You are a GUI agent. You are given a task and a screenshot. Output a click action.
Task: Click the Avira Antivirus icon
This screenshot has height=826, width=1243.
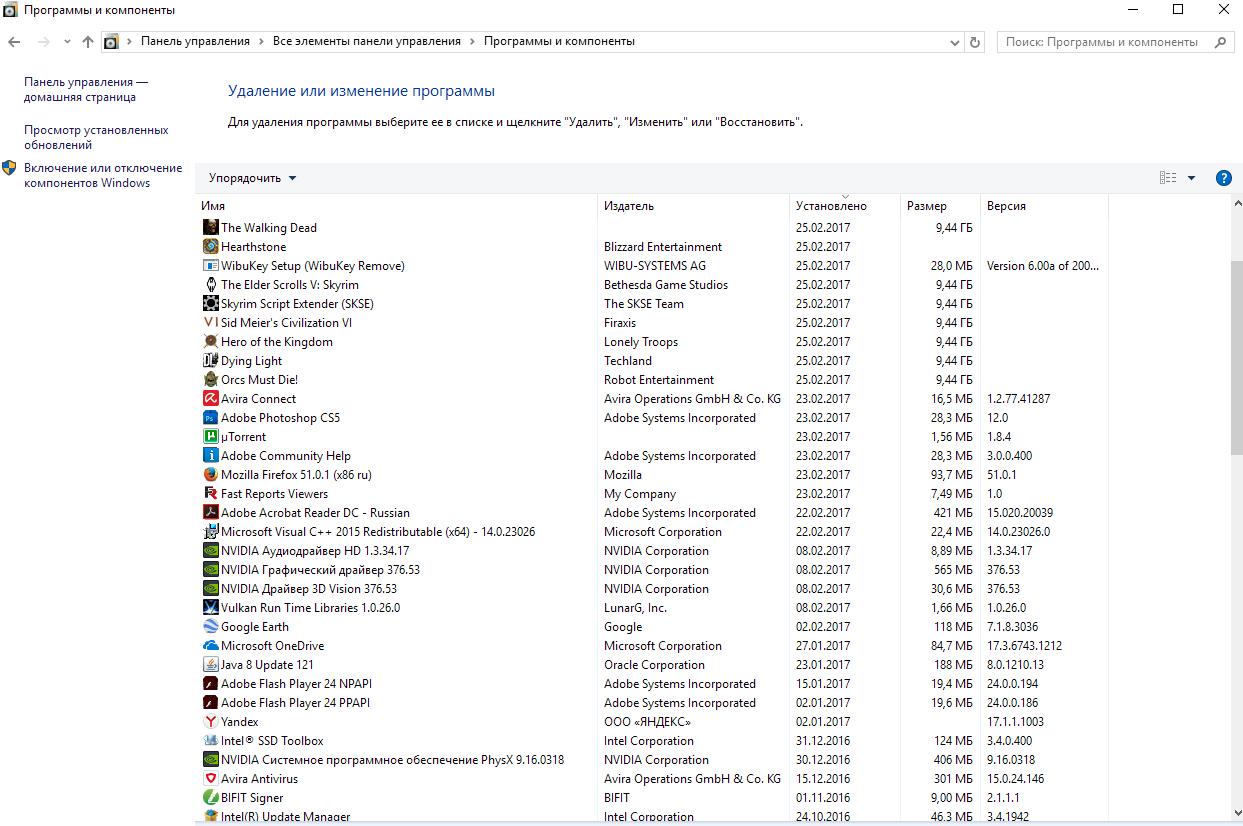point(211,779)
